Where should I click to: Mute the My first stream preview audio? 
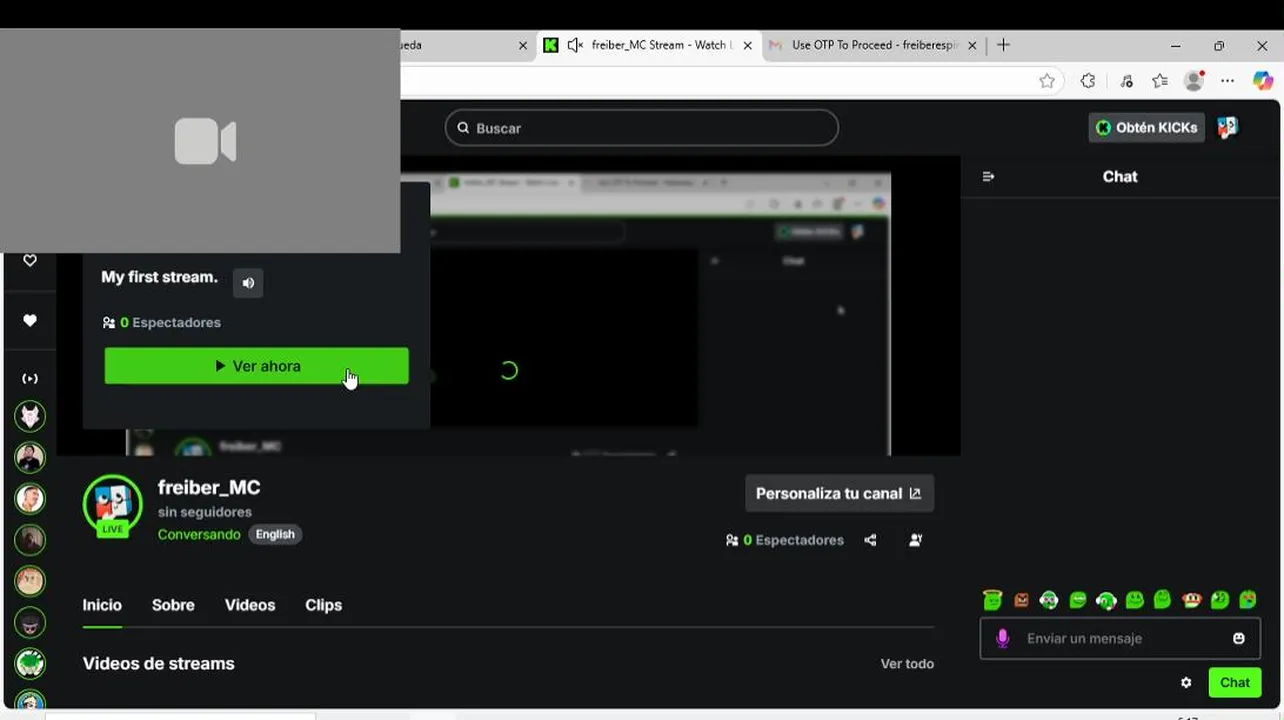[x=248, y=283]
